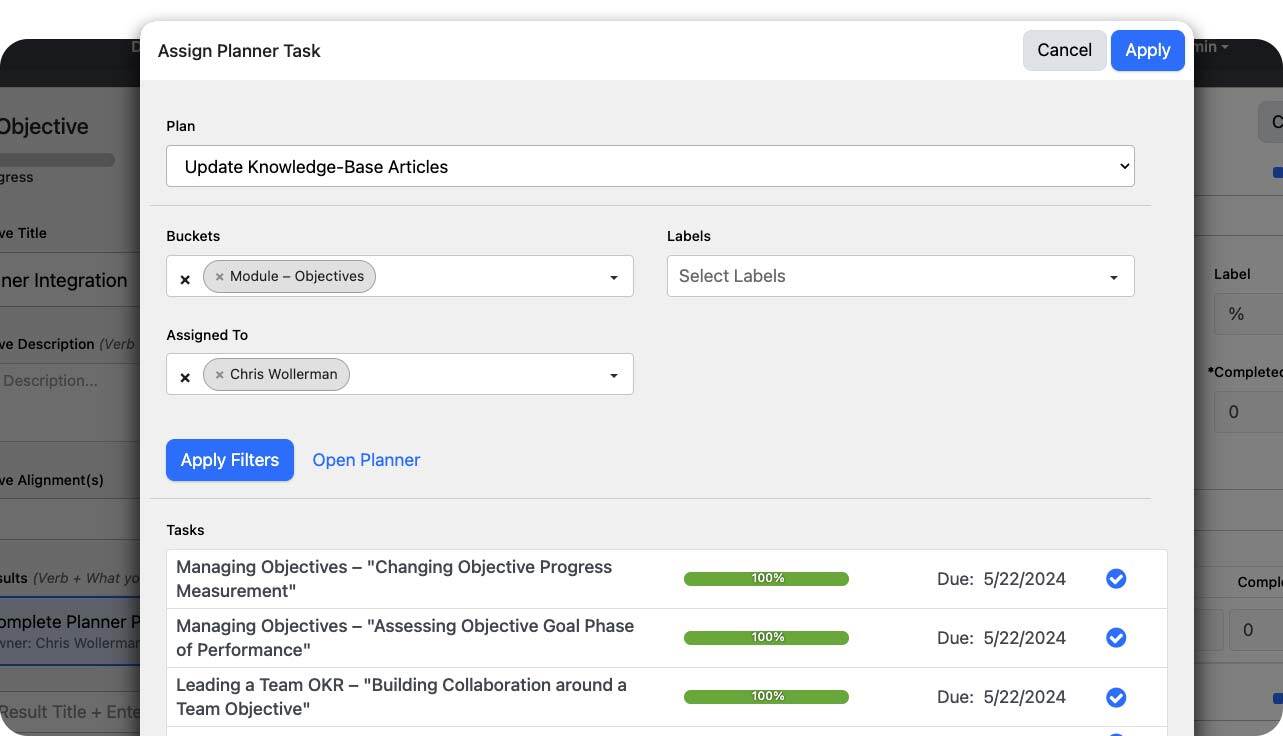
Task: Remove the Module – Objectives bucket chip
Action: coord(220,277)
